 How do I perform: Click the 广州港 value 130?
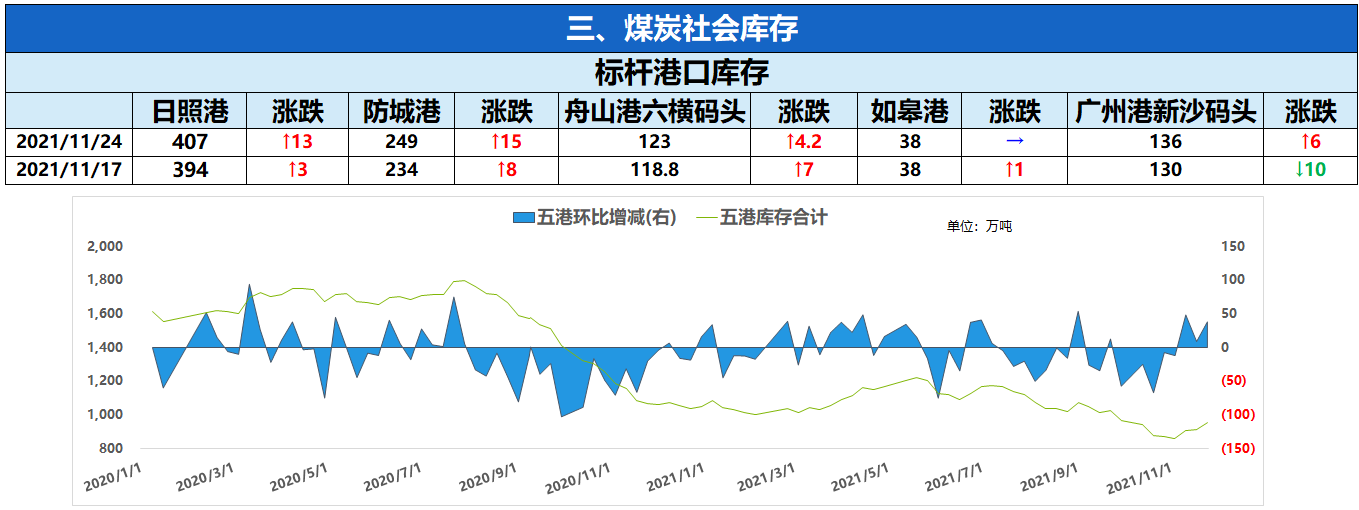[1165, 170]
